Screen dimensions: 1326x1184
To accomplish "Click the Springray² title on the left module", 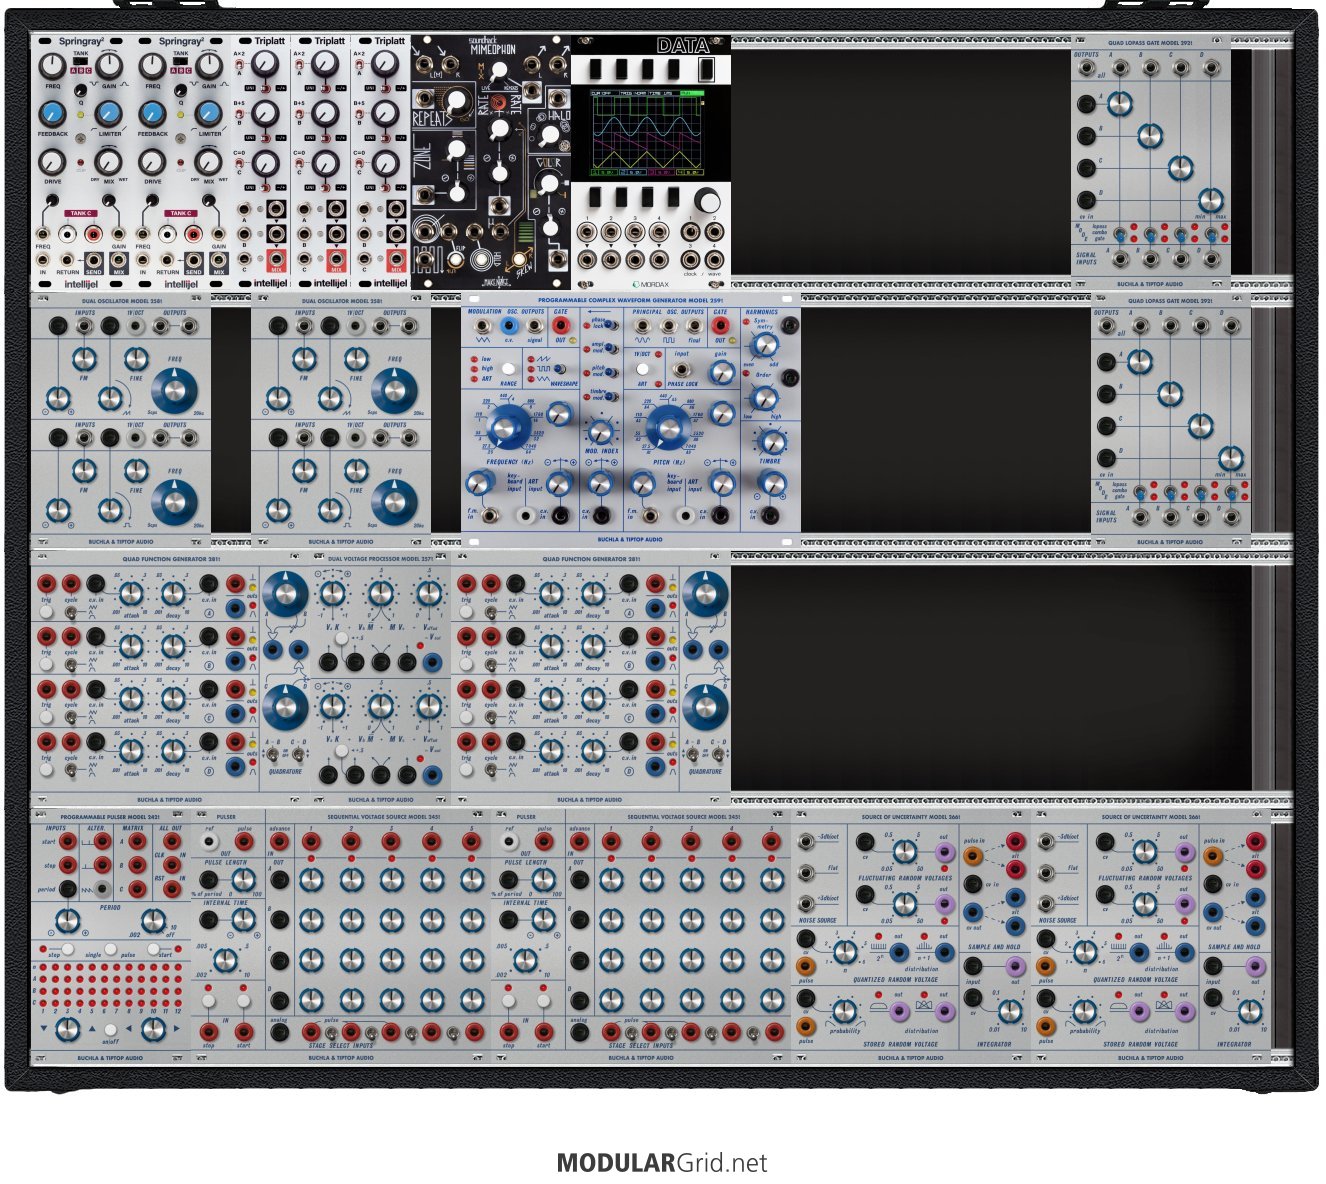I will (x=81, y=42).
